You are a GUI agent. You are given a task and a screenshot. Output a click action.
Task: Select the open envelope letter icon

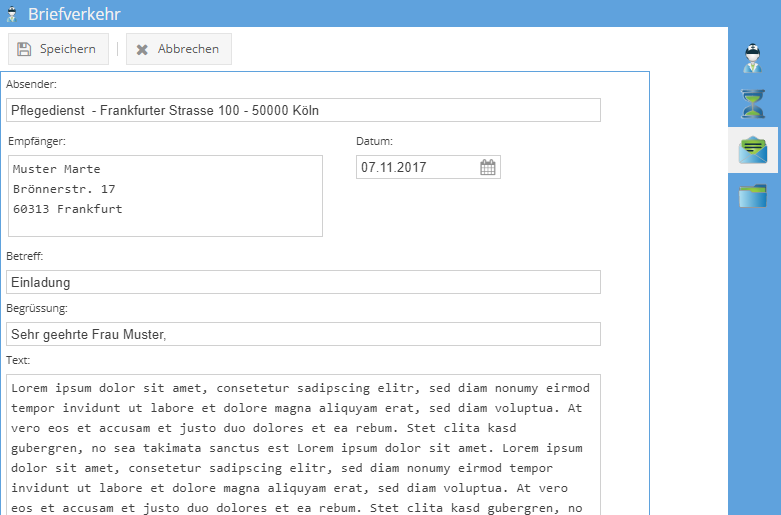coord(753,150)
